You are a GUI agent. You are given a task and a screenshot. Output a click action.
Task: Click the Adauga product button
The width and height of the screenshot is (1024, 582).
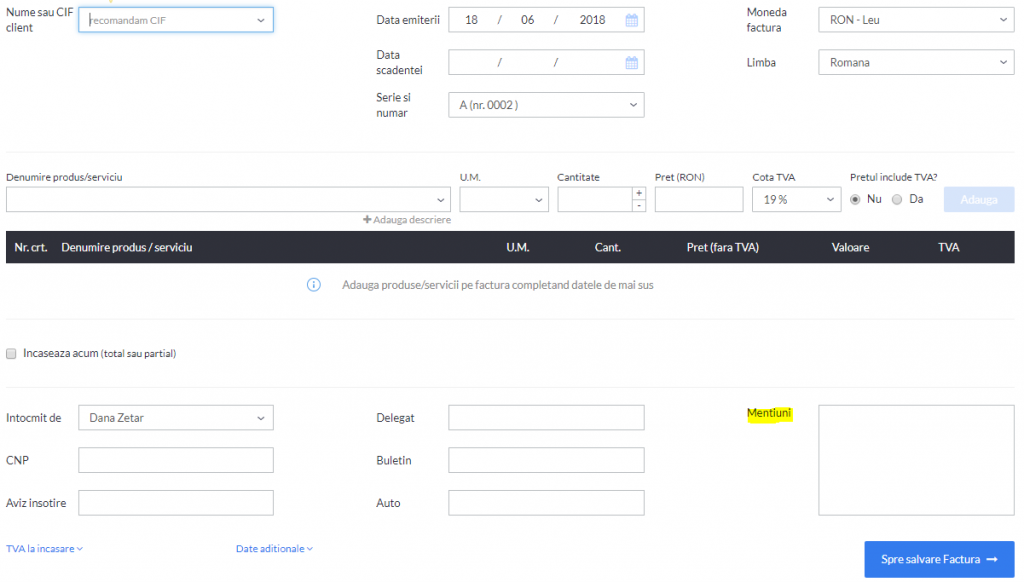coord(978,200)
